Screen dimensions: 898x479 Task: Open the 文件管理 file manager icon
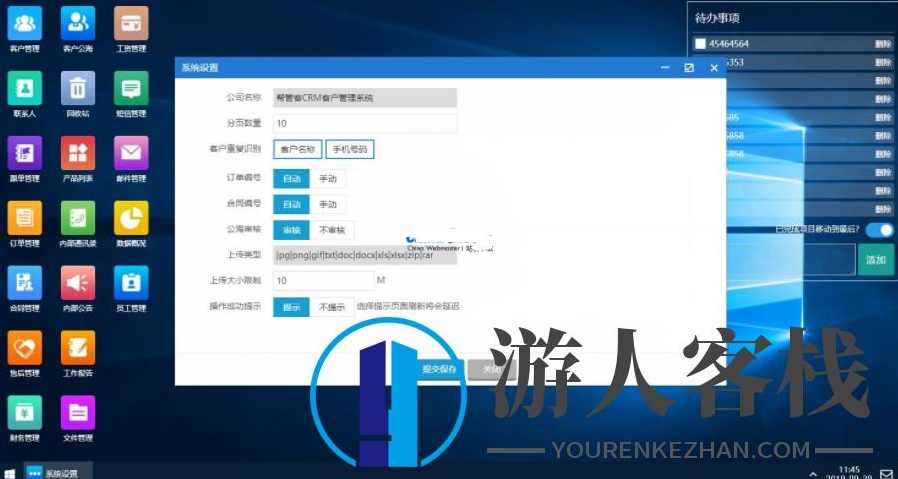point(78,413)
